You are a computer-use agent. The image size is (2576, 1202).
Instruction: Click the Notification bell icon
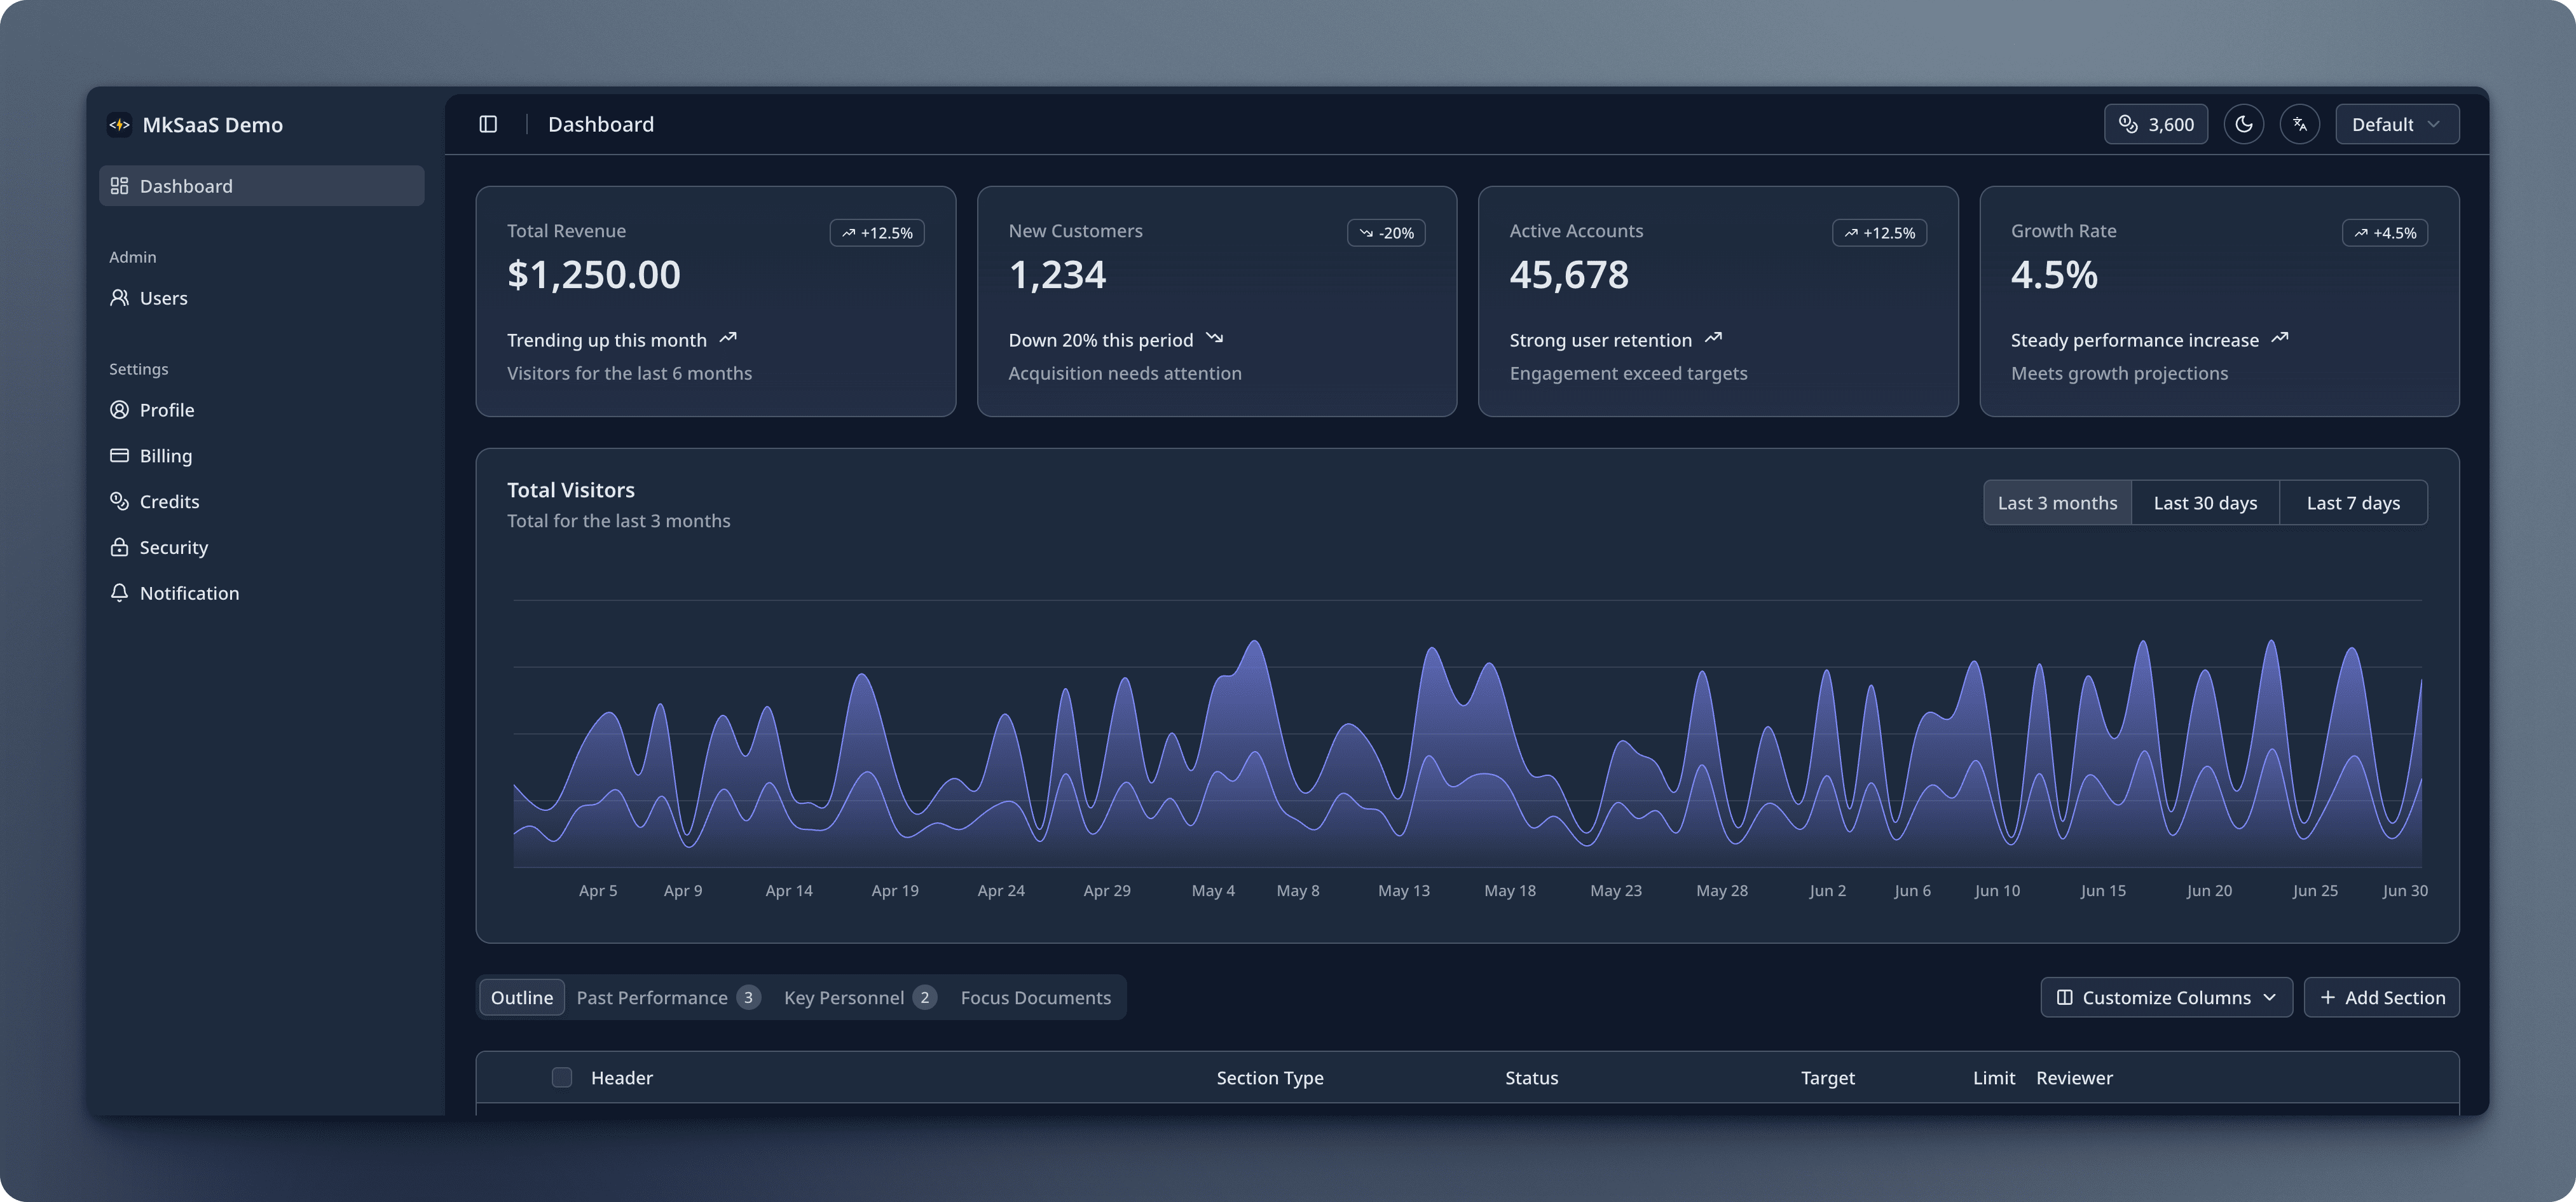(x=119, y=593)
